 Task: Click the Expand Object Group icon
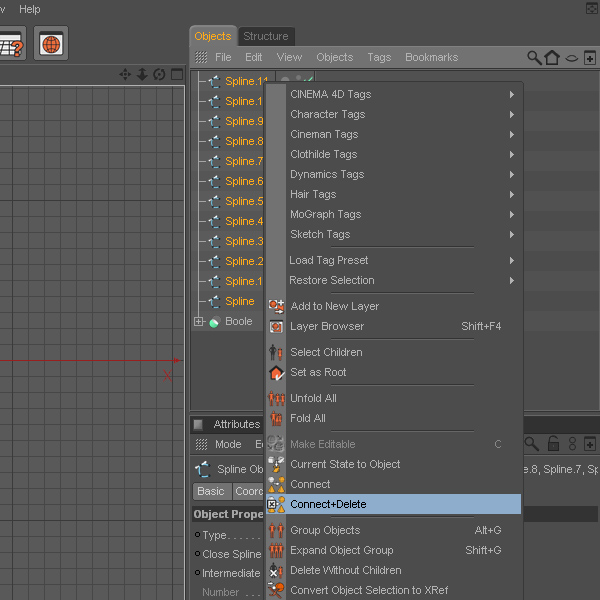pyautogui.click(x=276, y=550)
